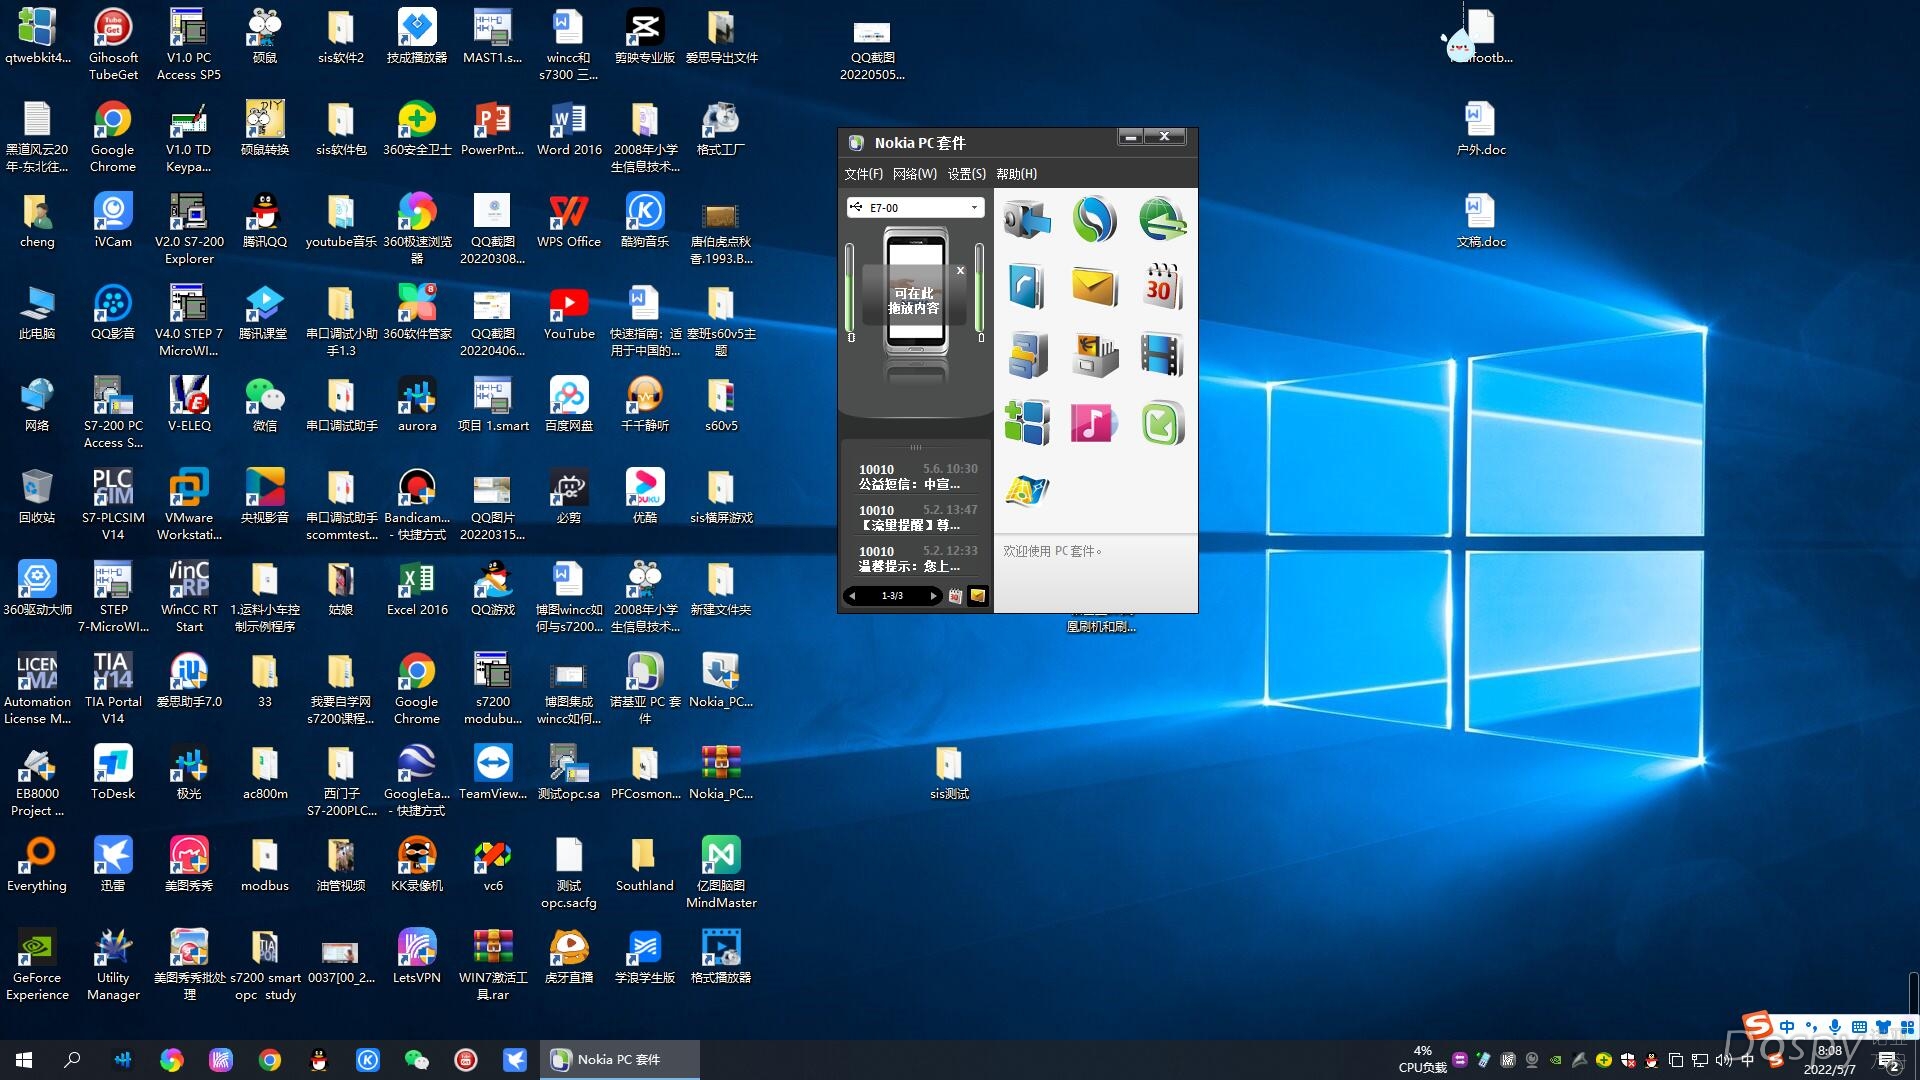The width and height of the screenshot is (1920, 1080).
Task: Open the internet connection globe icon
Action: click(1162, 219)
